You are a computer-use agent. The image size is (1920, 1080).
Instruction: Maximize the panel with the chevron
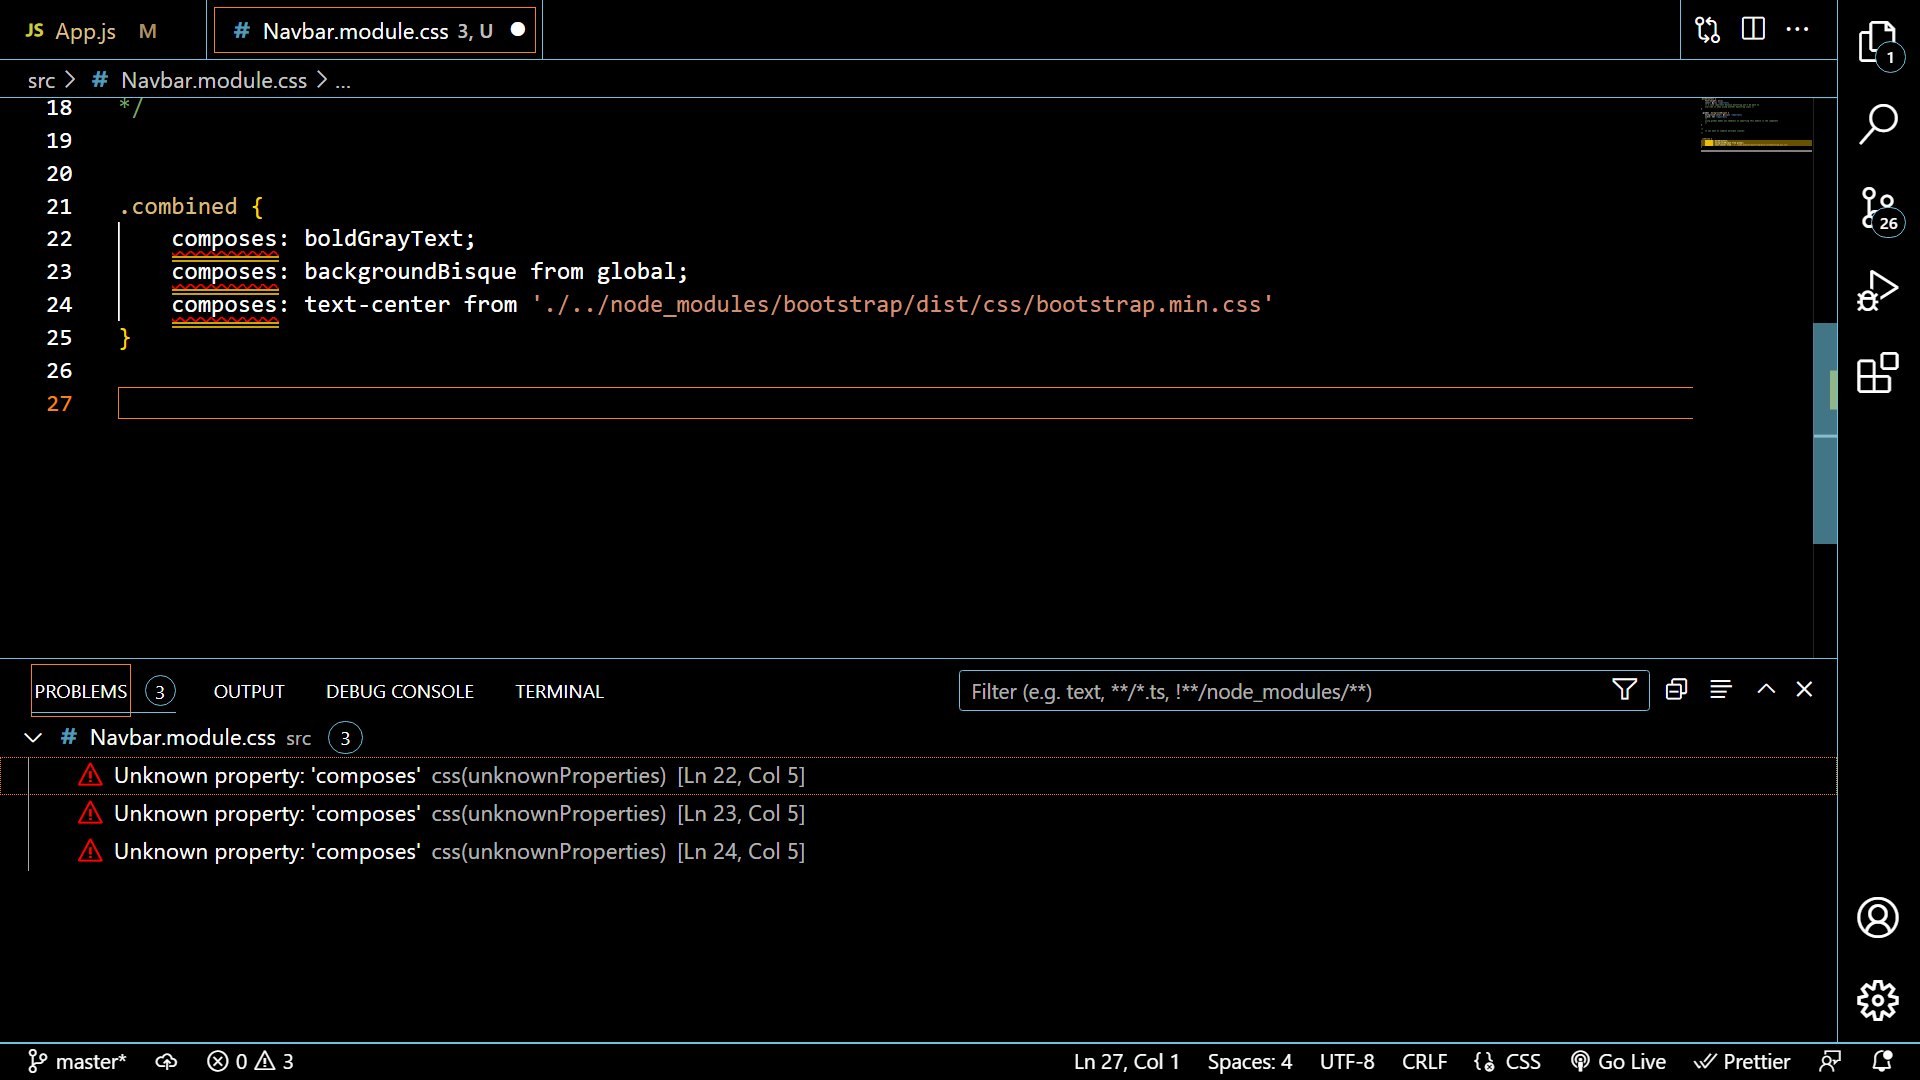click(x=1766, y=689)
